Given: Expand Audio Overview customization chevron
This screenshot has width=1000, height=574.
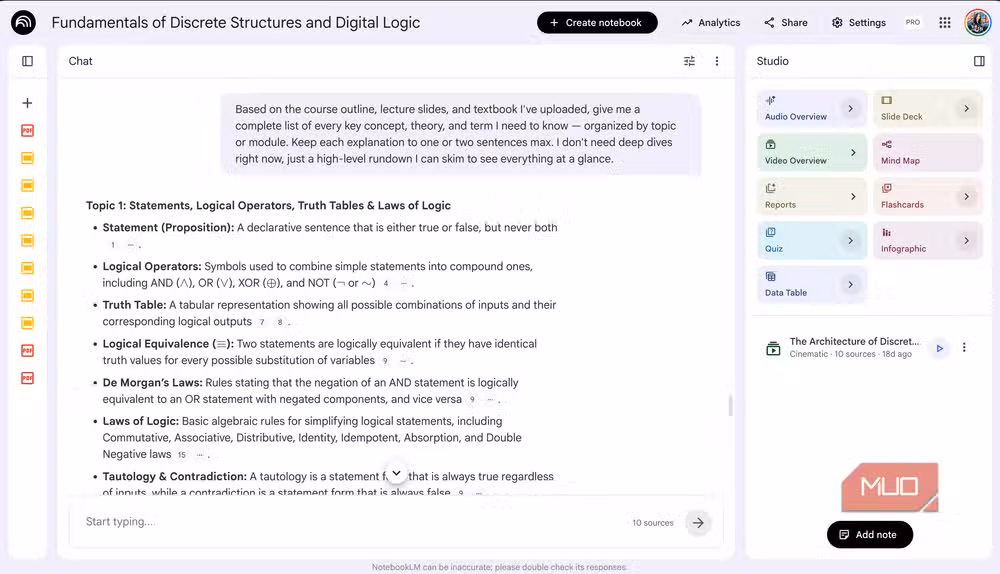Looking at the screenshot, I should click(x=850, y=108).
